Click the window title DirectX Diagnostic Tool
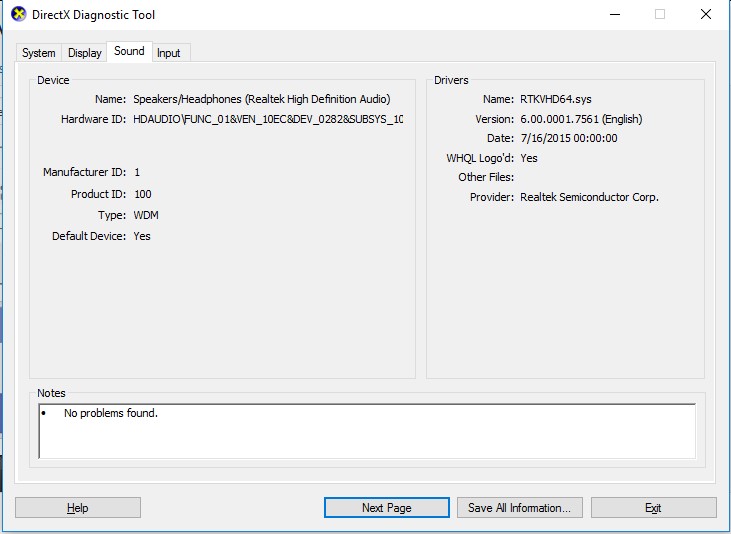Image resolution: width=731 pixels, height=534 pixels. [x=93, y=15]
